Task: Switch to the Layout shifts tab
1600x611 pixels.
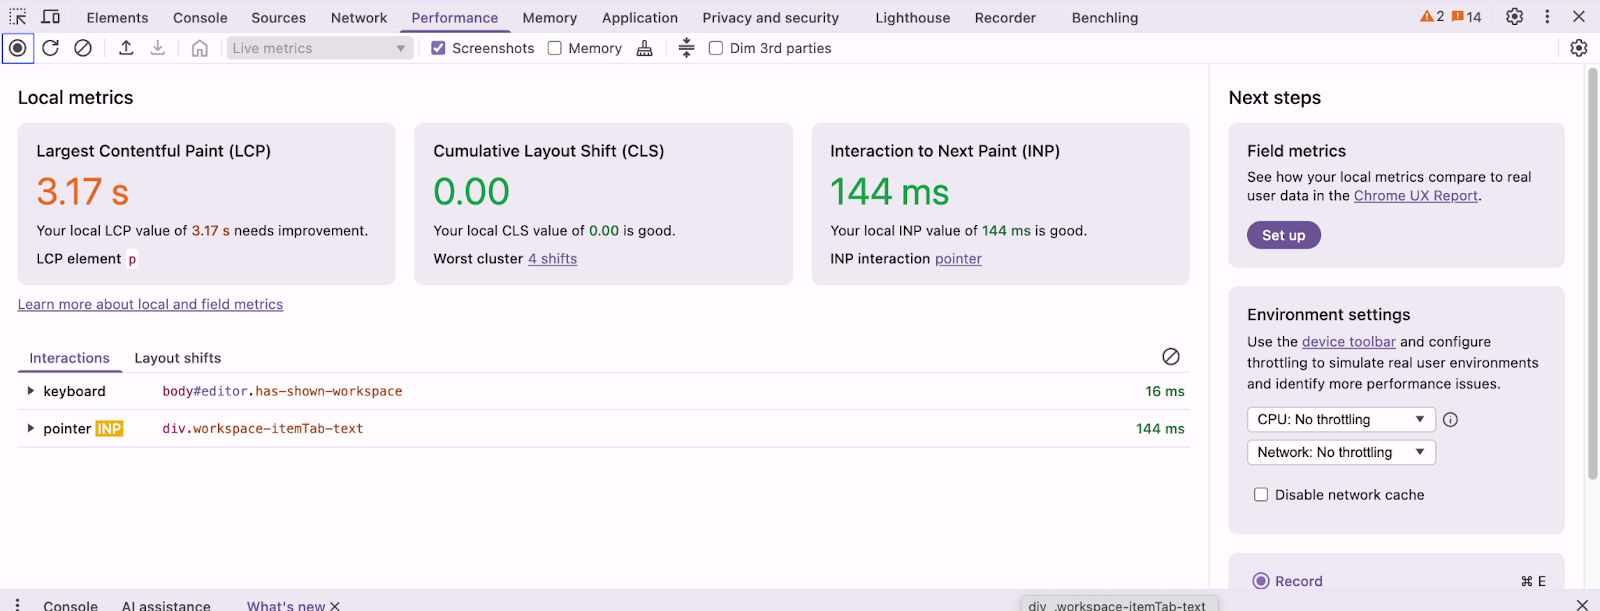Action: click(x=178, y=358)
